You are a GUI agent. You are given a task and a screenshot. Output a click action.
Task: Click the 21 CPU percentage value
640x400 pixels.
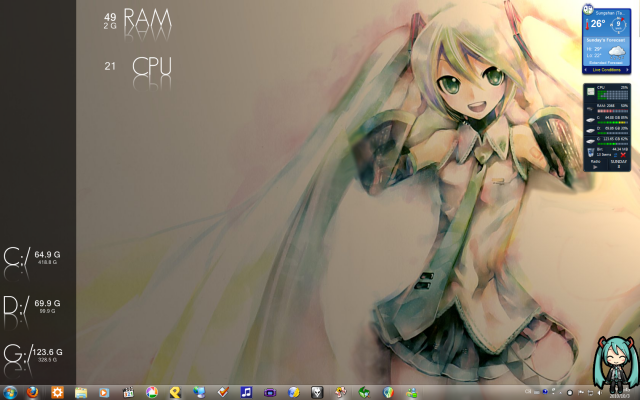tap(110, 66)
